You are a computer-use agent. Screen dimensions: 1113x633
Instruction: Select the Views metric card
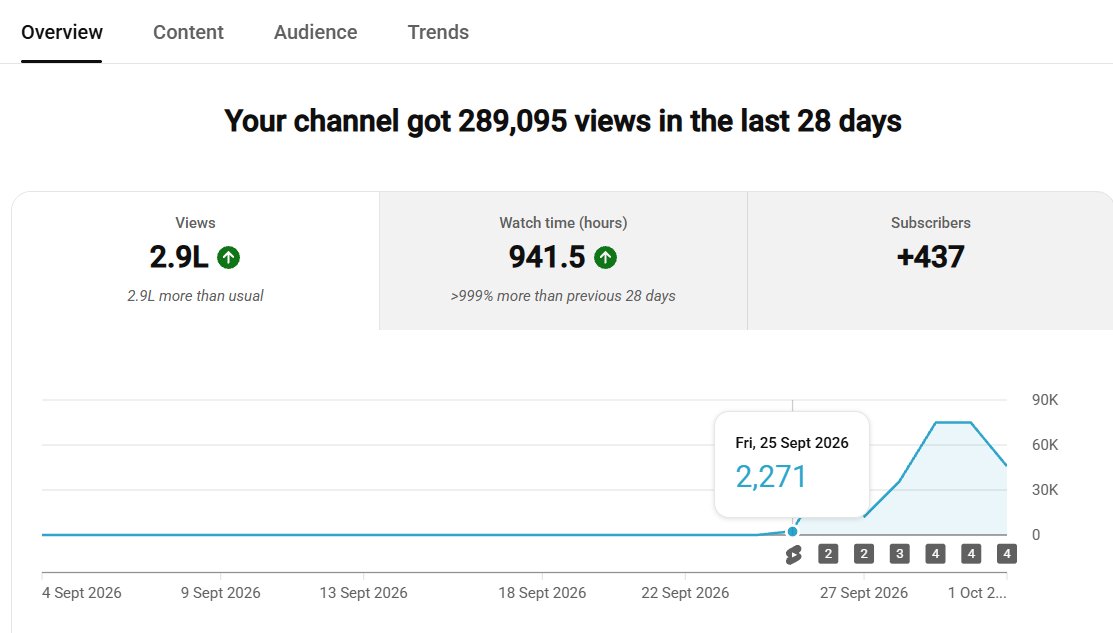195,260
